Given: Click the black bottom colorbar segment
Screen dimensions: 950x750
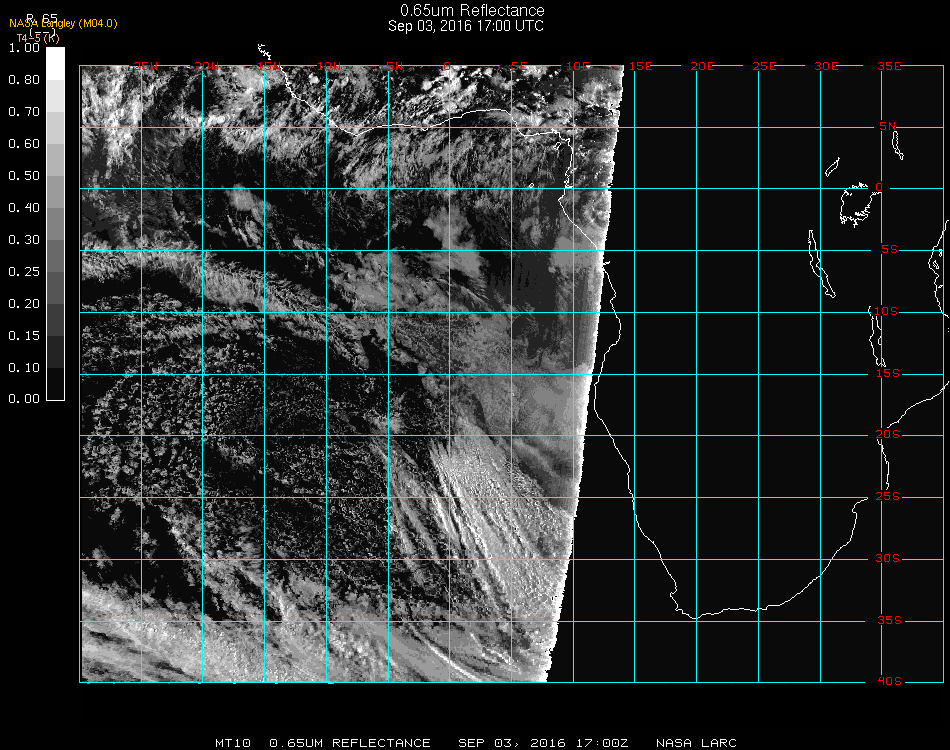Looking at the screenshot, I should 55,383.
